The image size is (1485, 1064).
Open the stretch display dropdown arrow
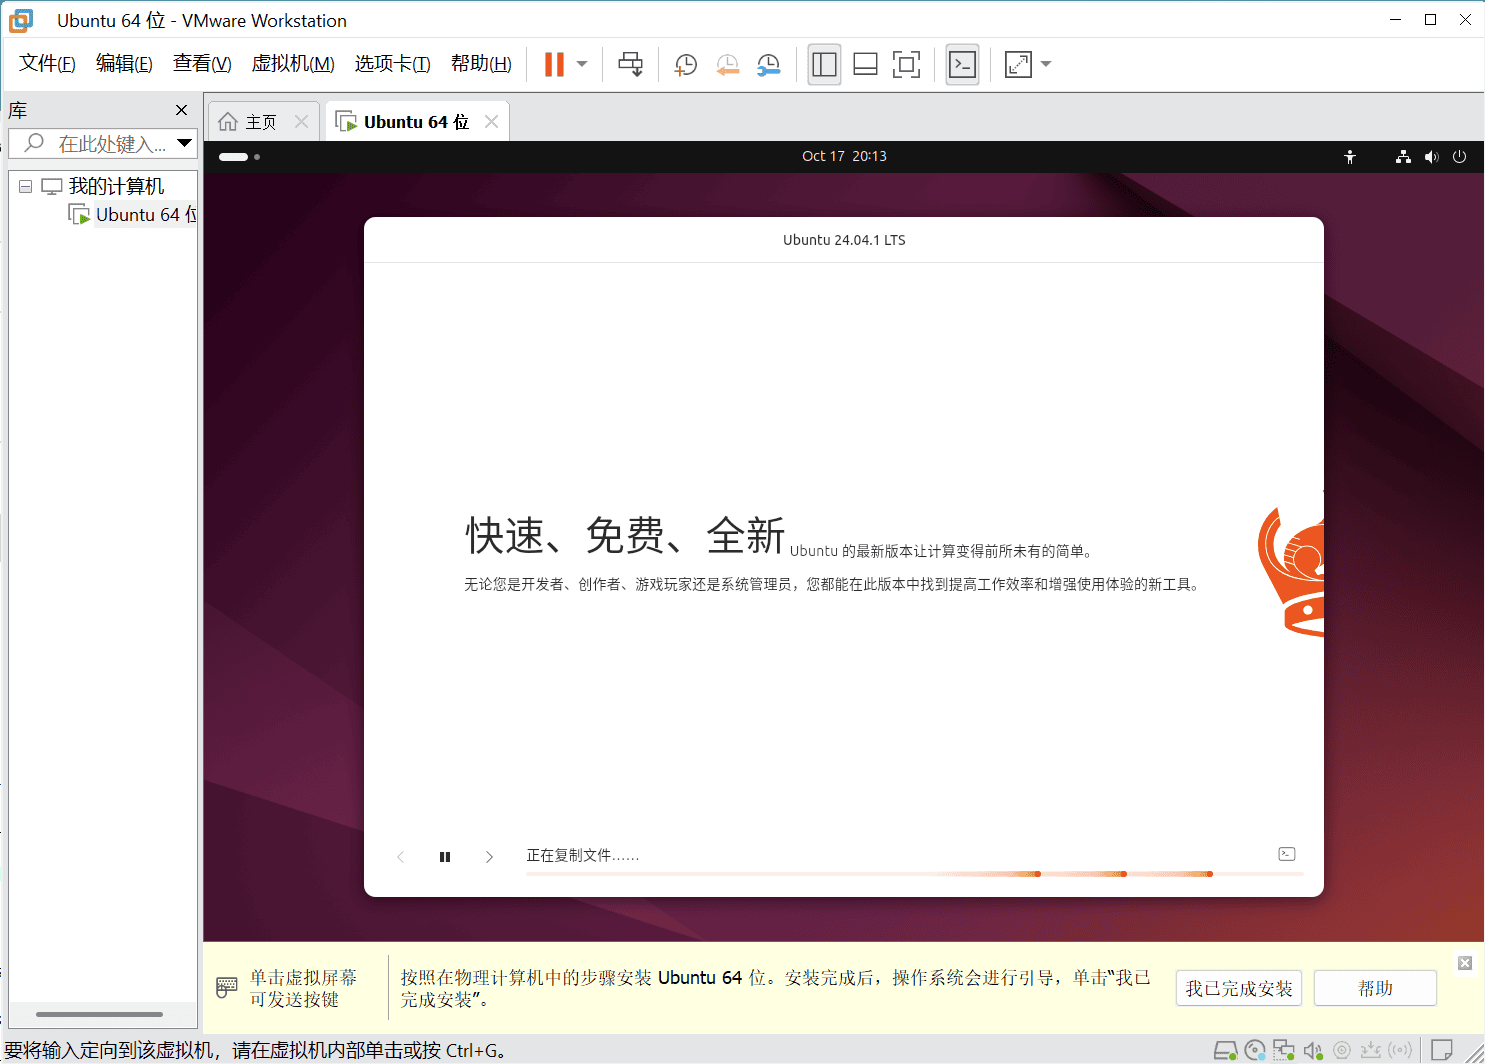[x=1046, y=64]
